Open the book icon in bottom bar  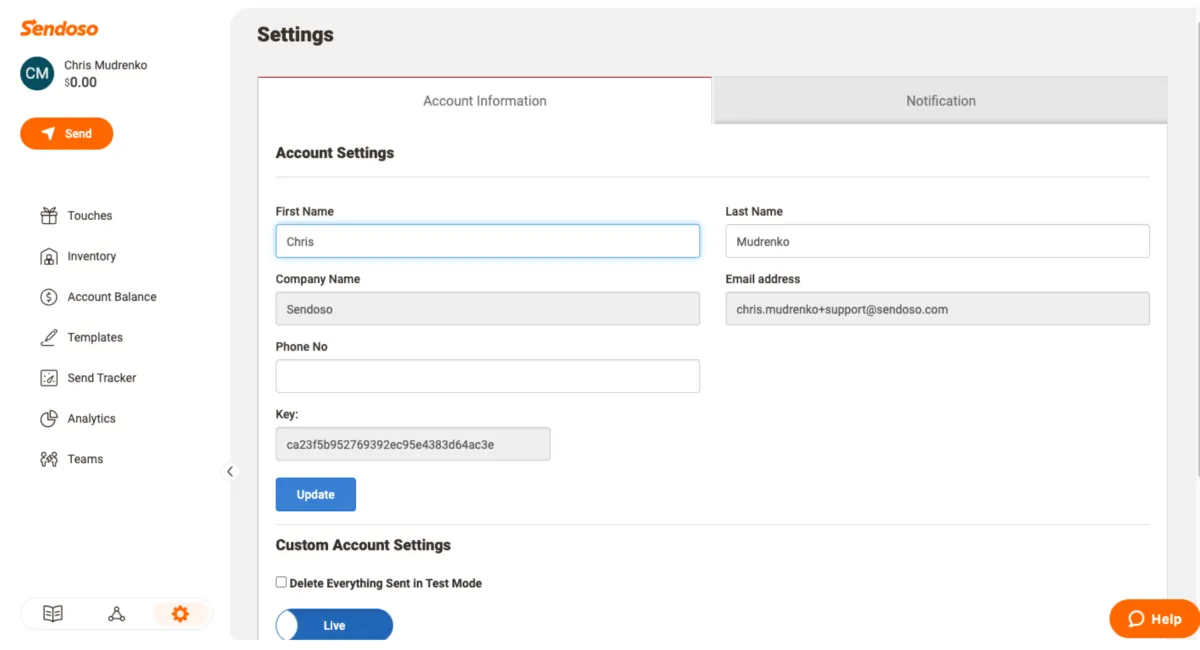[53, 614]
